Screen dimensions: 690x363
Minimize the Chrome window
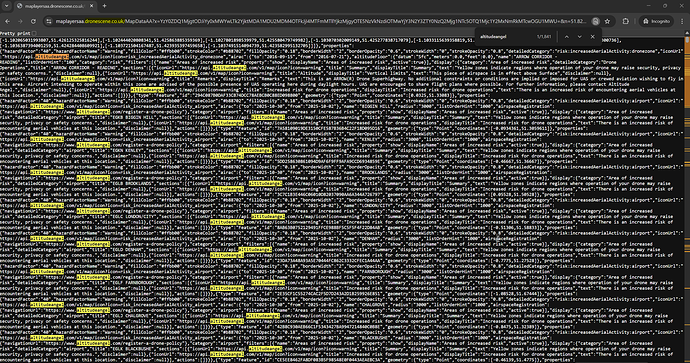[649, 6]
